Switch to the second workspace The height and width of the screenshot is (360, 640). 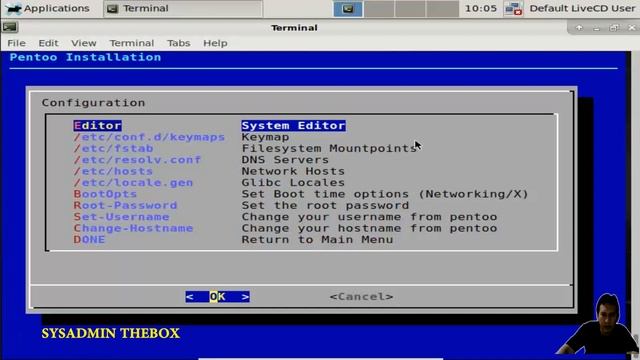tap(379, 9)
